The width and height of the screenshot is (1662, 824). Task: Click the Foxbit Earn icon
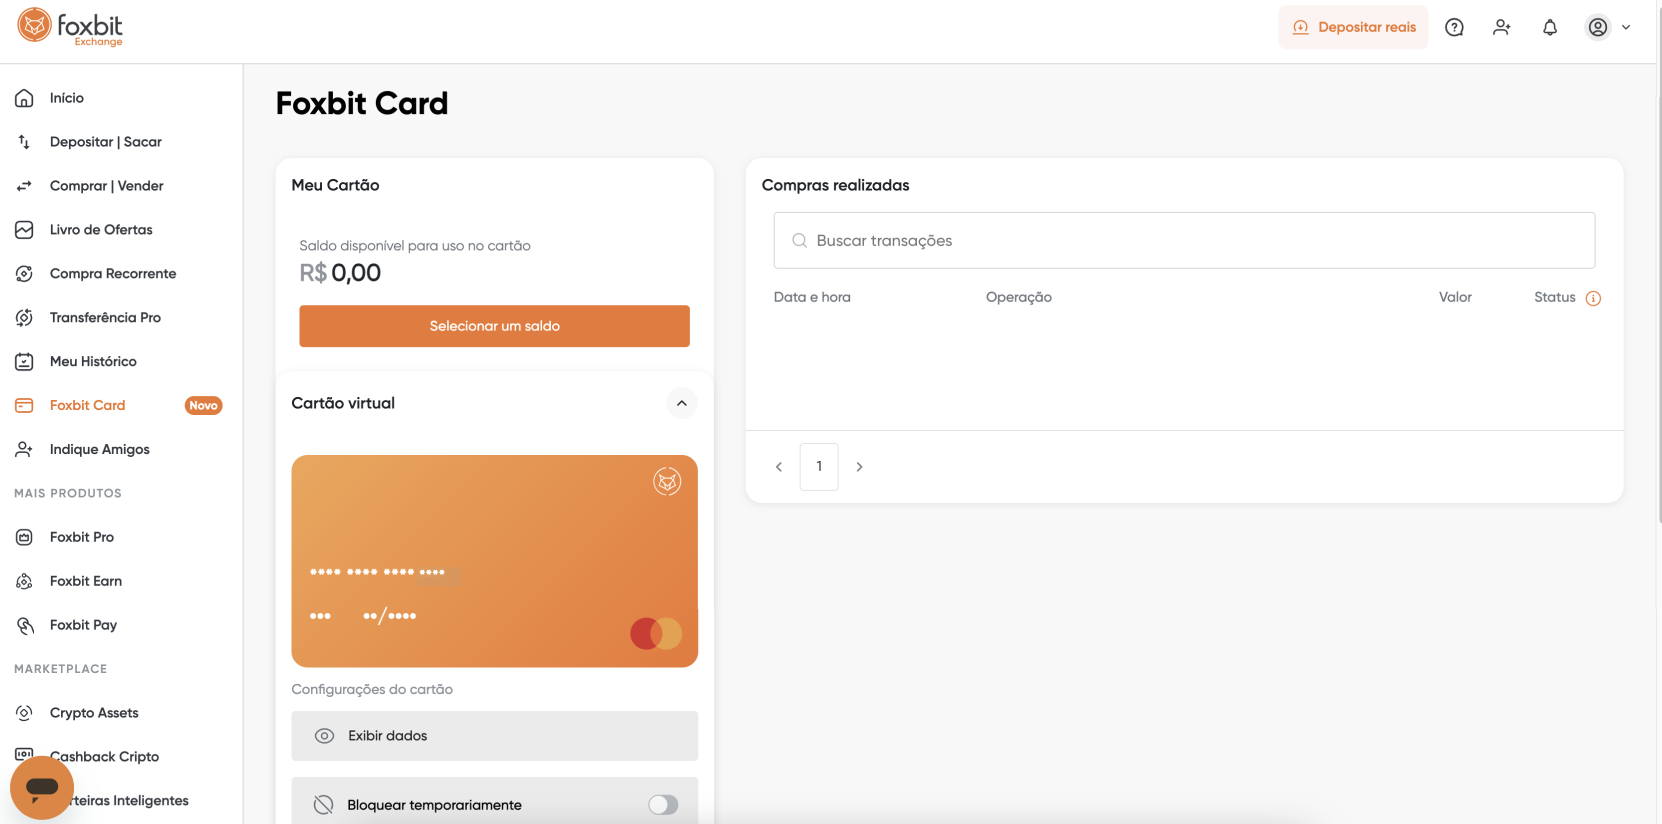[24, 582]
